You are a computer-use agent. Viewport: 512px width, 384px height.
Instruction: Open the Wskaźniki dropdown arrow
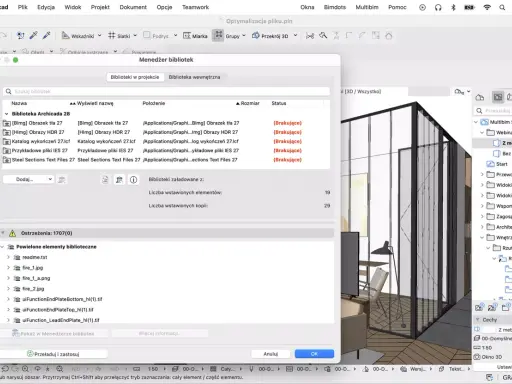[x=99, y=36]
